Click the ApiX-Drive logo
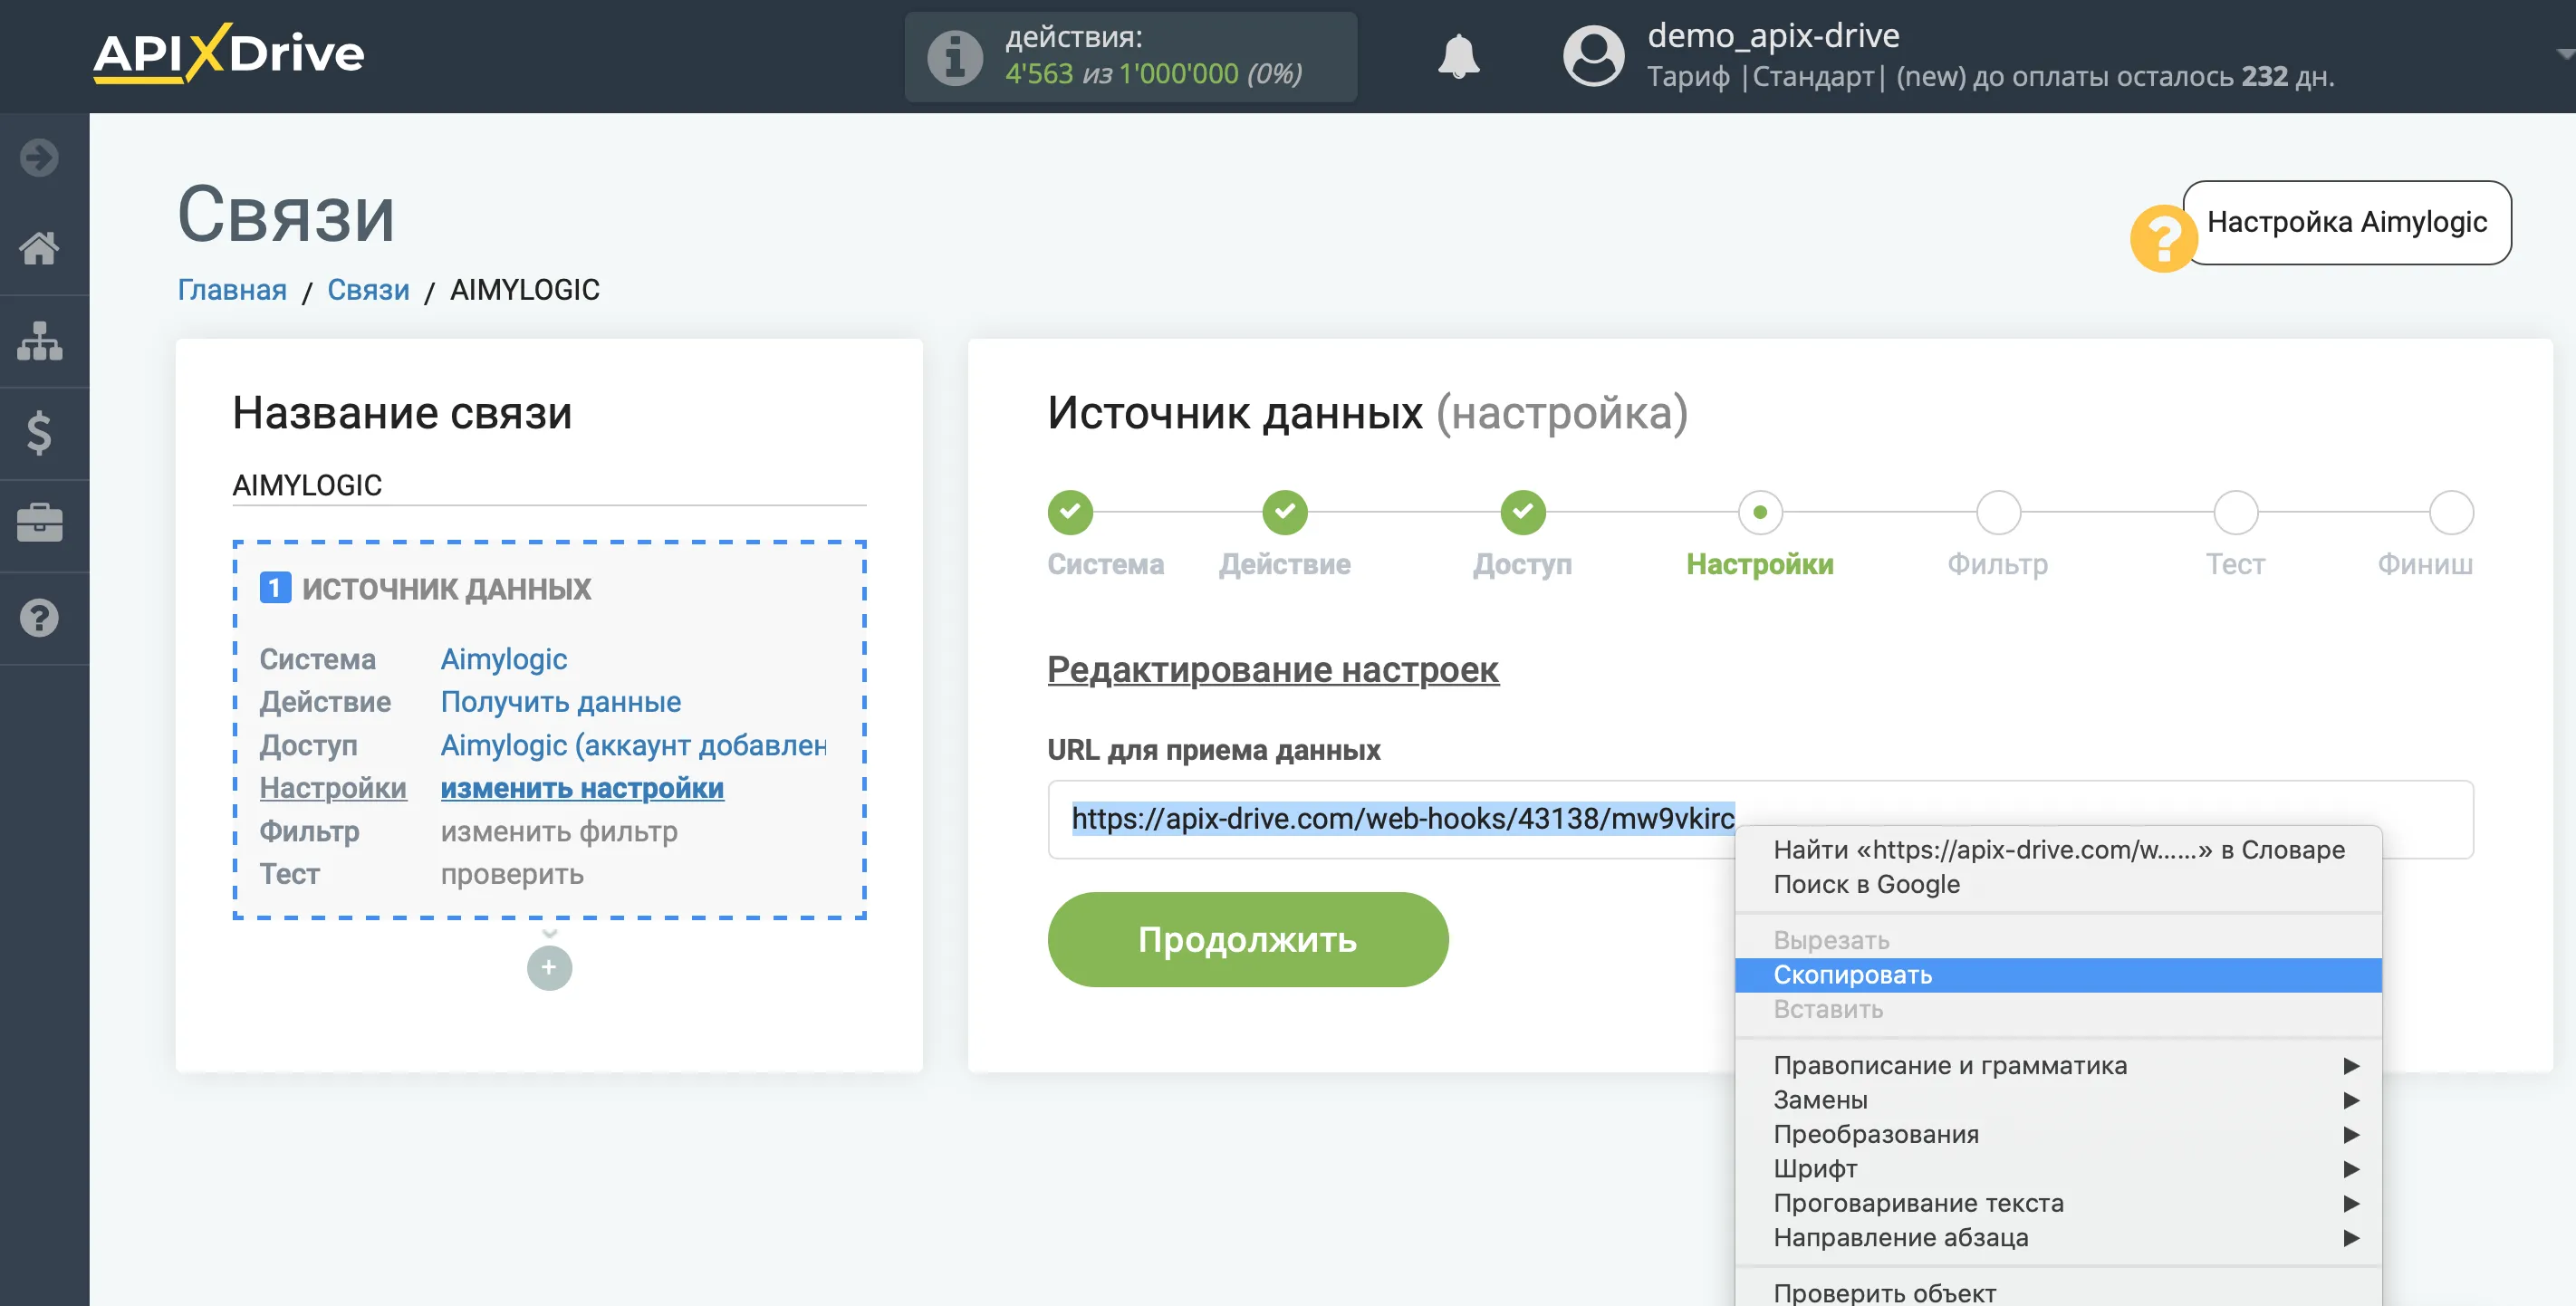This screenshot has height=1306, width=2576. [229, 53]
